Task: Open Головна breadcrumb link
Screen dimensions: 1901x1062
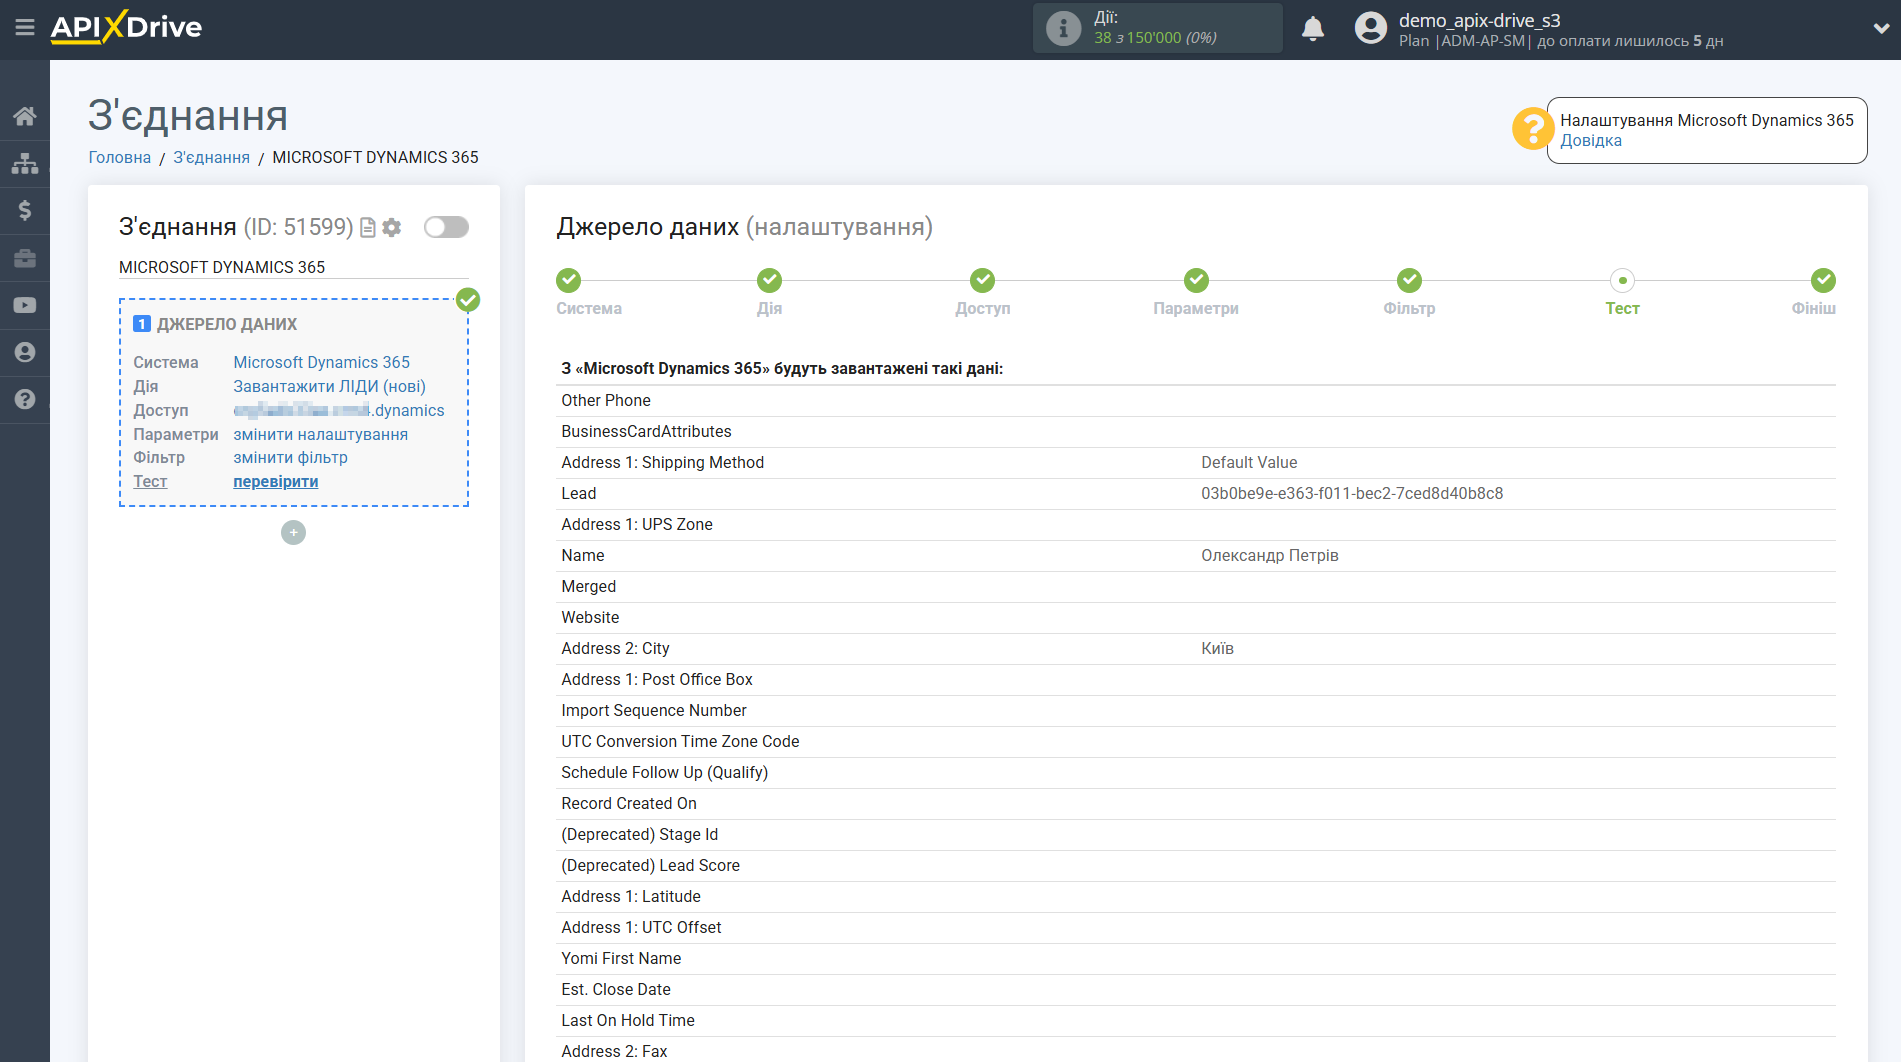Action: point(120,158)
